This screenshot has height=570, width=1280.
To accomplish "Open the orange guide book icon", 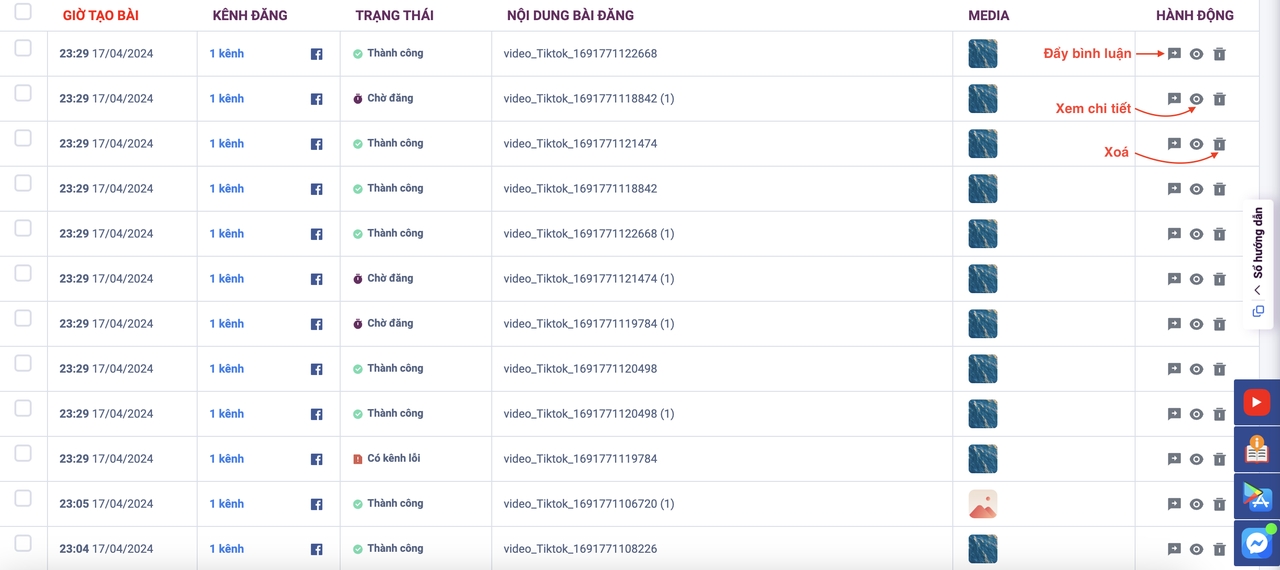I will point(1256,450).
